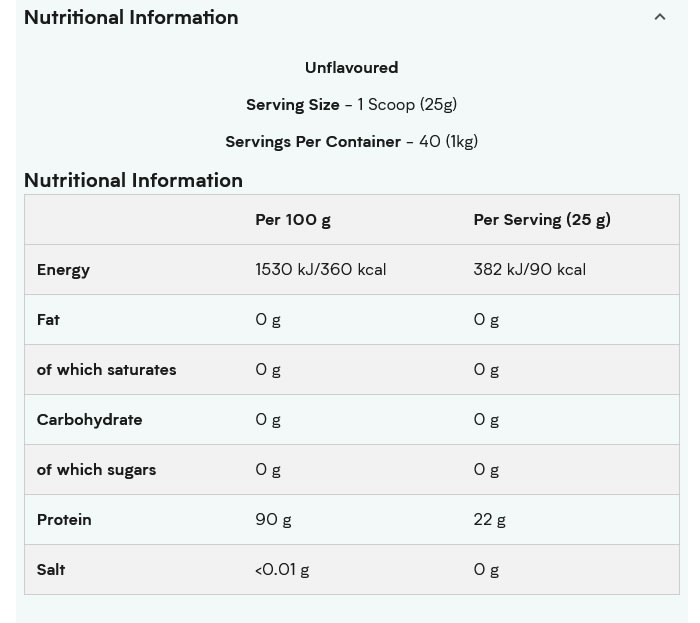Click the Salt row label
The width and height of the screenshot is (700, 623).
(x=51, y=569)
